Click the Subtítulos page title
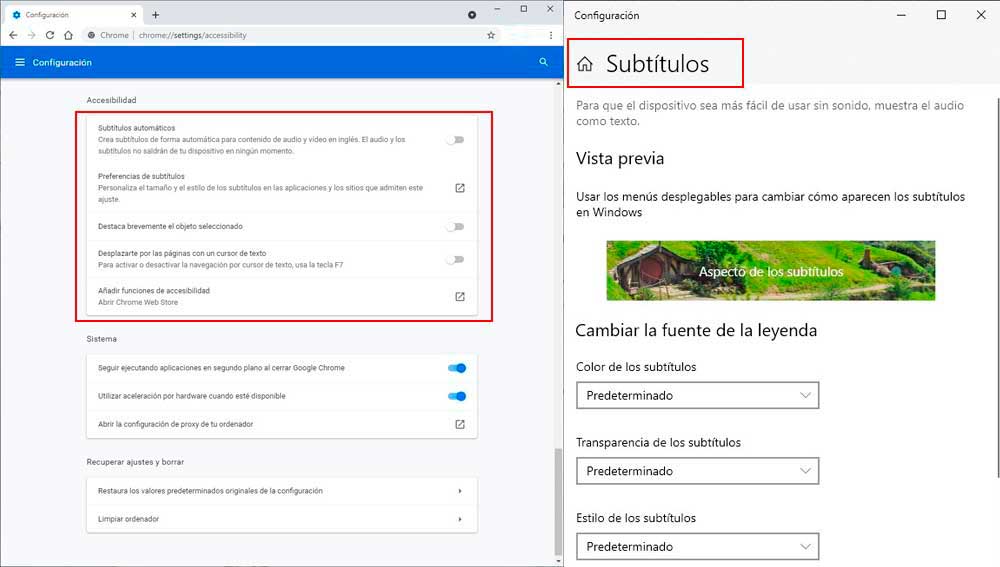This screenshot has width=1000, height=567. point(658,64)
